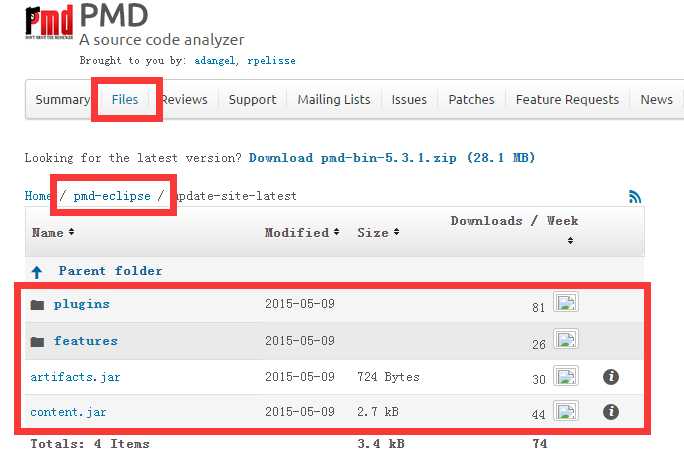
Task: Click the plugins folder icon
Action: coord(38,305)
